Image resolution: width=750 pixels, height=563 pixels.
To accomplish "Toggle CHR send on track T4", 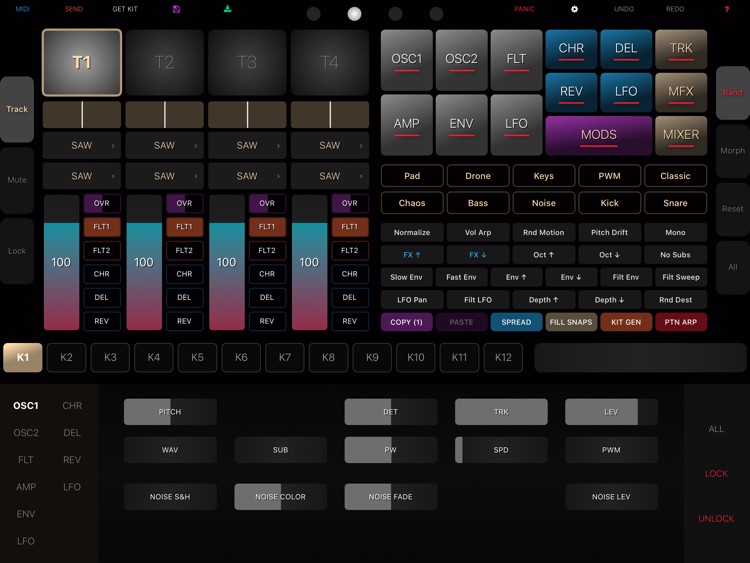I will (x=350, y=274).
